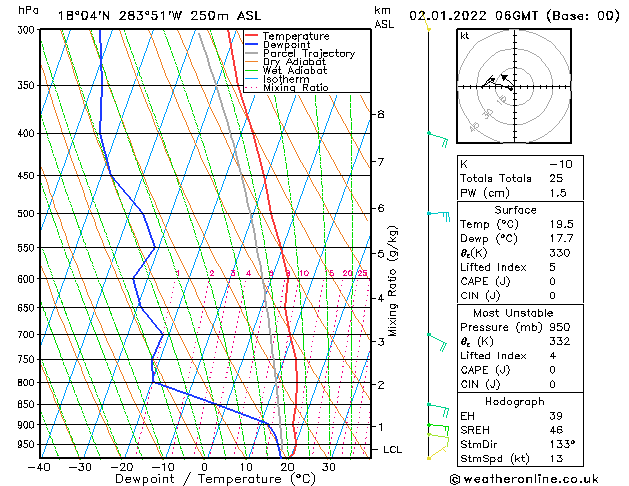This screenshot has height=486, width=629.
Task: Click the 700 hPa pressure label
Action: [x=28, y=334]
